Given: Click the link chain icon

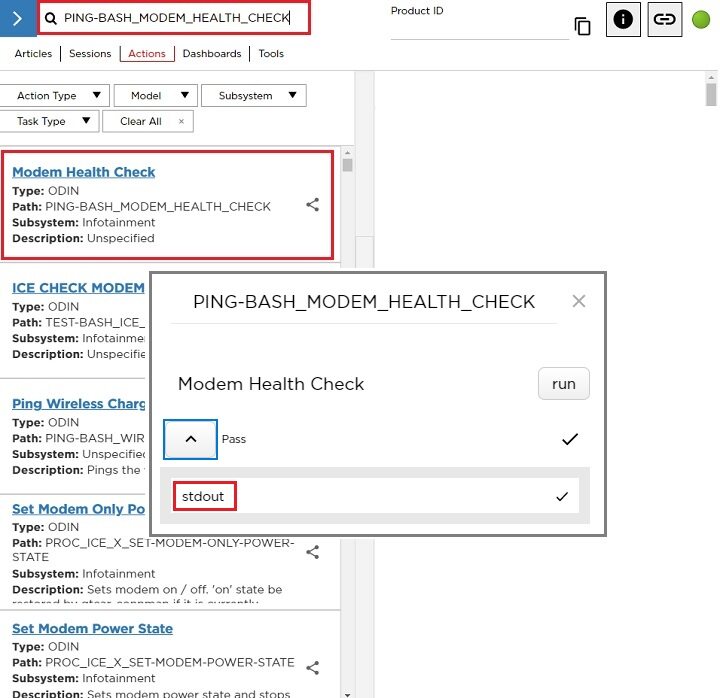Looking at the screenshot, I should point(665,19).
